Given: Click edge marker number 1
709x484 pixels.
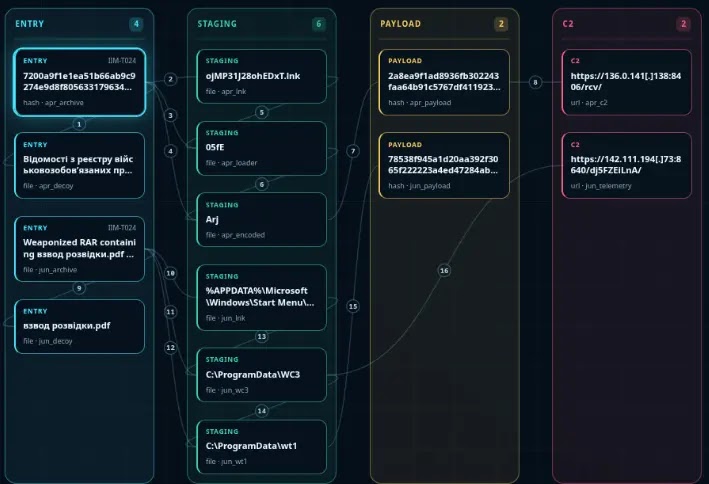Looking at the screenshot, I should click(79, 124).
